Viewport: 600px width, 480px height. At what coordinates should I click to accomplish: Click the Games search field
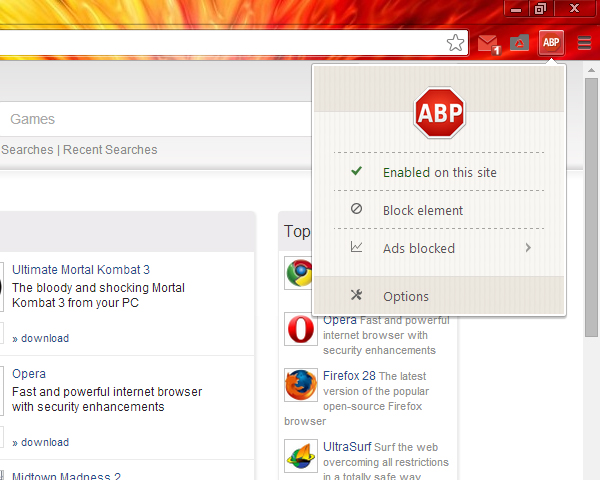point(155,119)
